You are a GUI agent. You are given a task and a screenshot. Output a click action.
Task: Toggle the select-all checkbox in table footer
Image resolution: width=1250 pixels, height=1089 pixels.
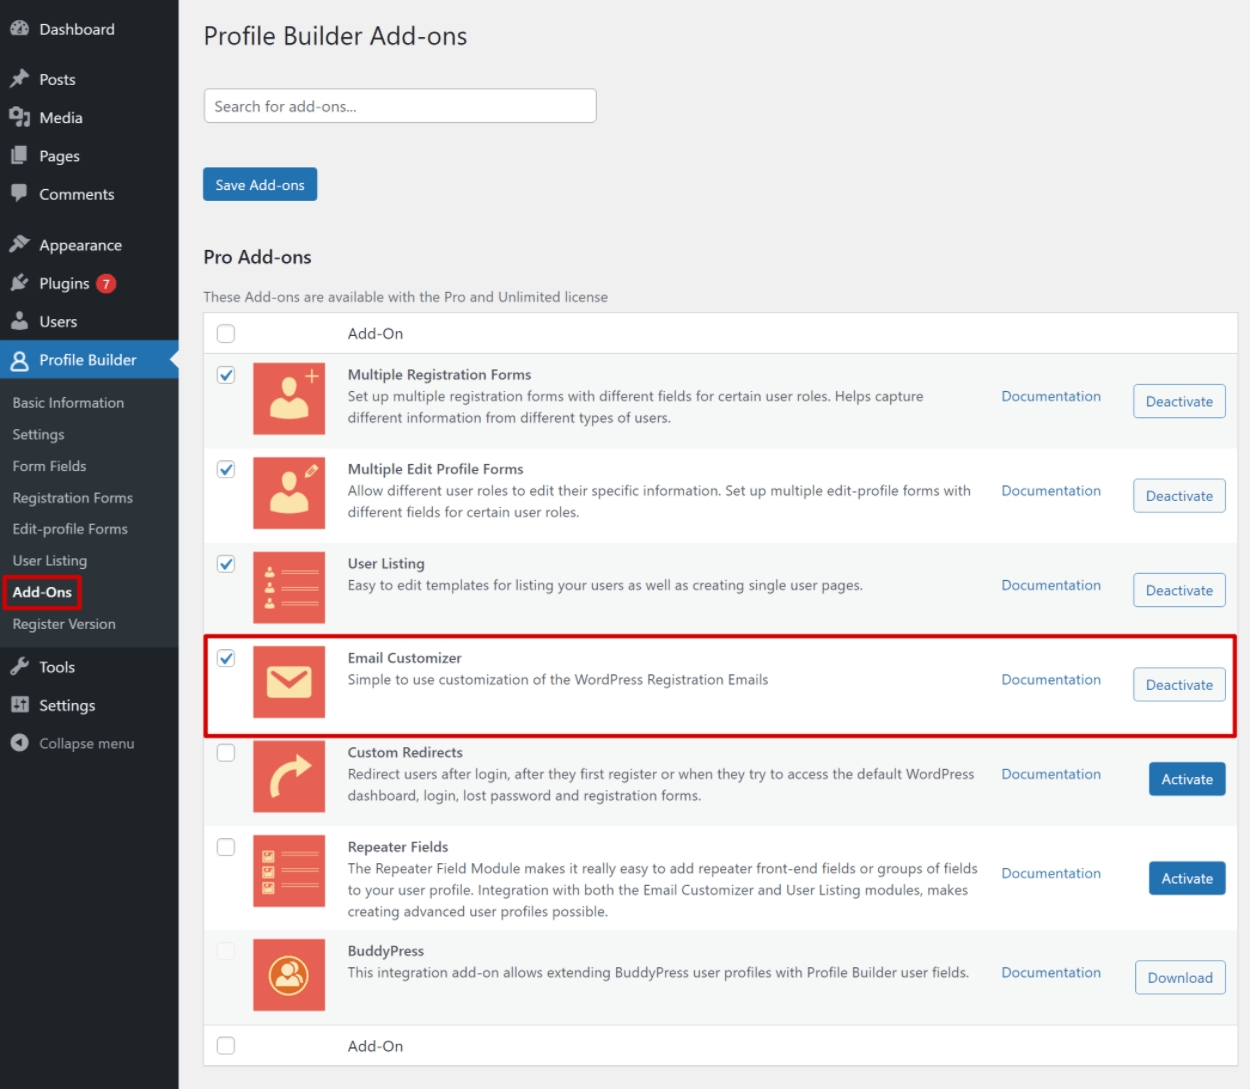tap(226, 1045)
